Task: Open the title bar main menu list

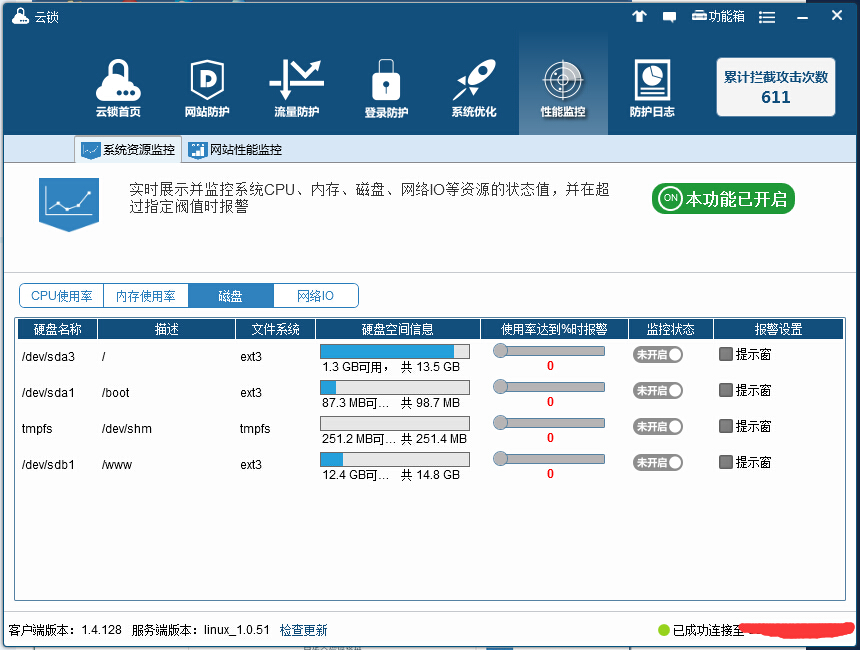Action: click(x=767, y=16)
